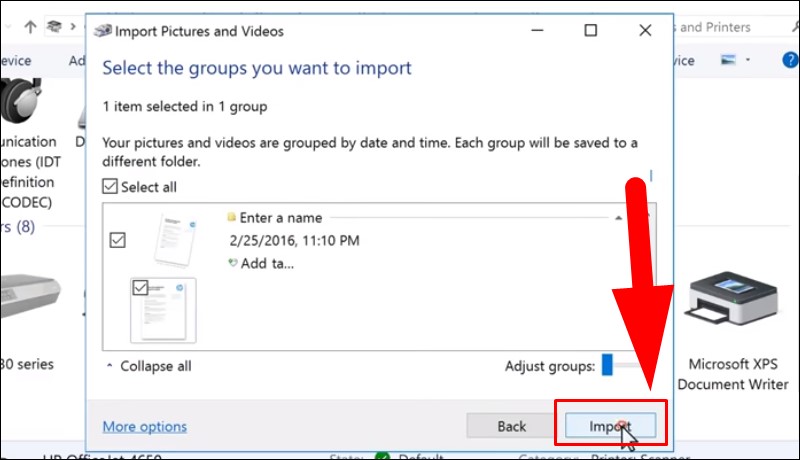Select the scanner device icon on the left
Screen dimensions: 800x460
(30, 296)
